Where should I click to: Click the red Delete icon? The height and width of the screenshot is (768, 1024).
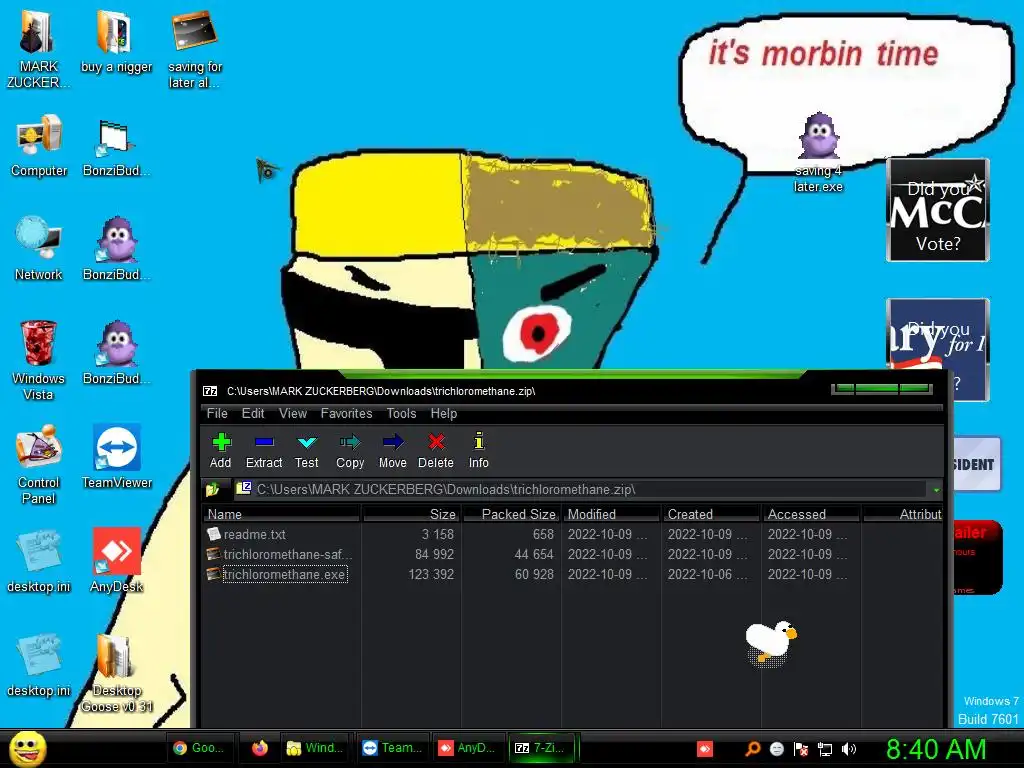[x=436, y=451]
